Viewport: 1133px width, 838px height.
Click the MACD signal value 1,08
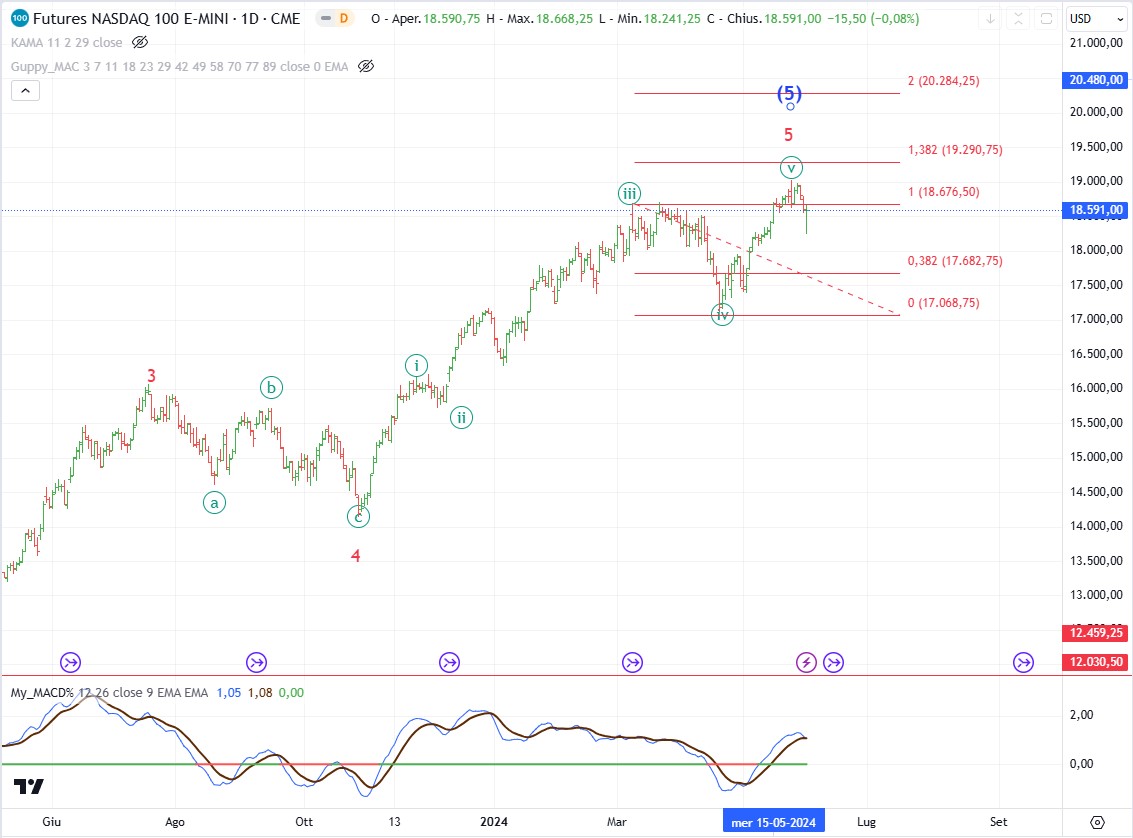pos(260,693)
